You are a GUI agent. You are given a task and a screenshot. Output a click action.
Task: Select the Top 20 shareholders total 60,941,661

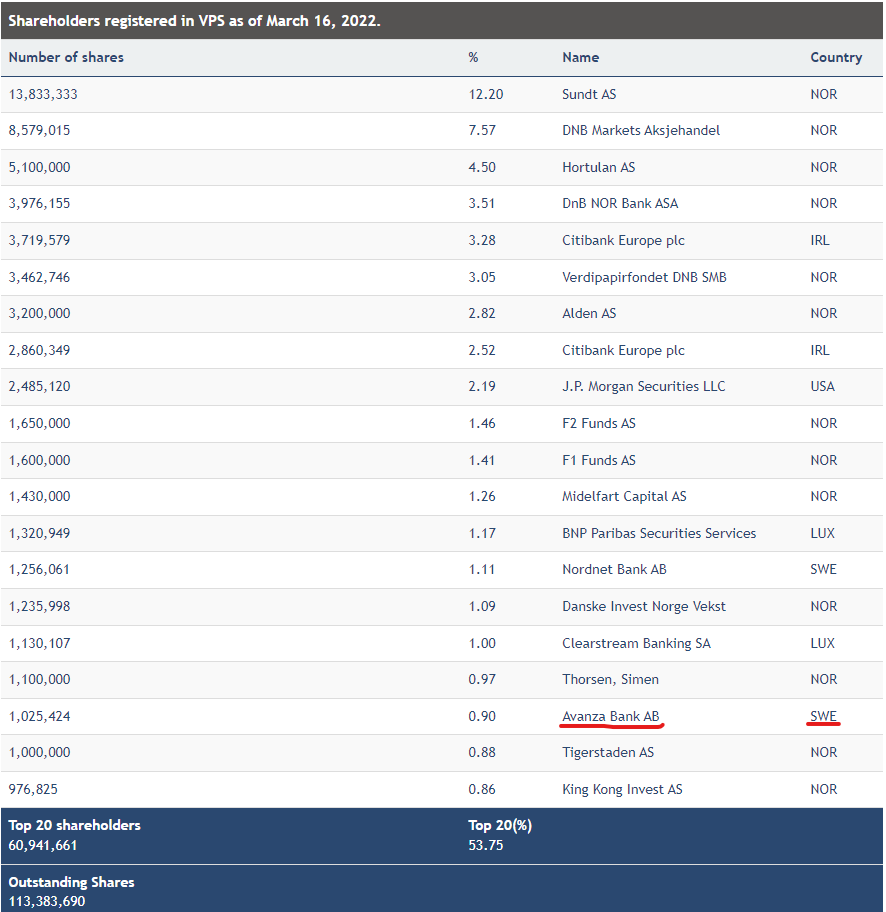(42, 845)
